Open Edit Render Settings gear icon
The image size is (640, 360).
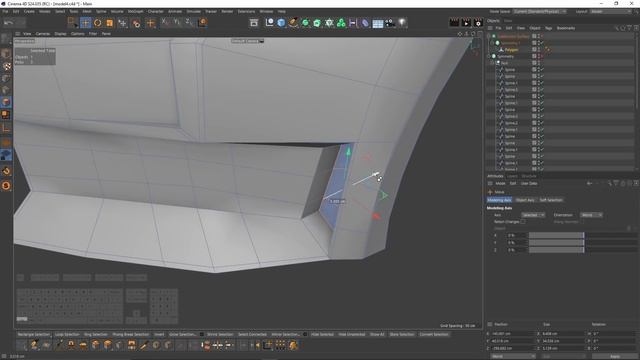(478, 23)
